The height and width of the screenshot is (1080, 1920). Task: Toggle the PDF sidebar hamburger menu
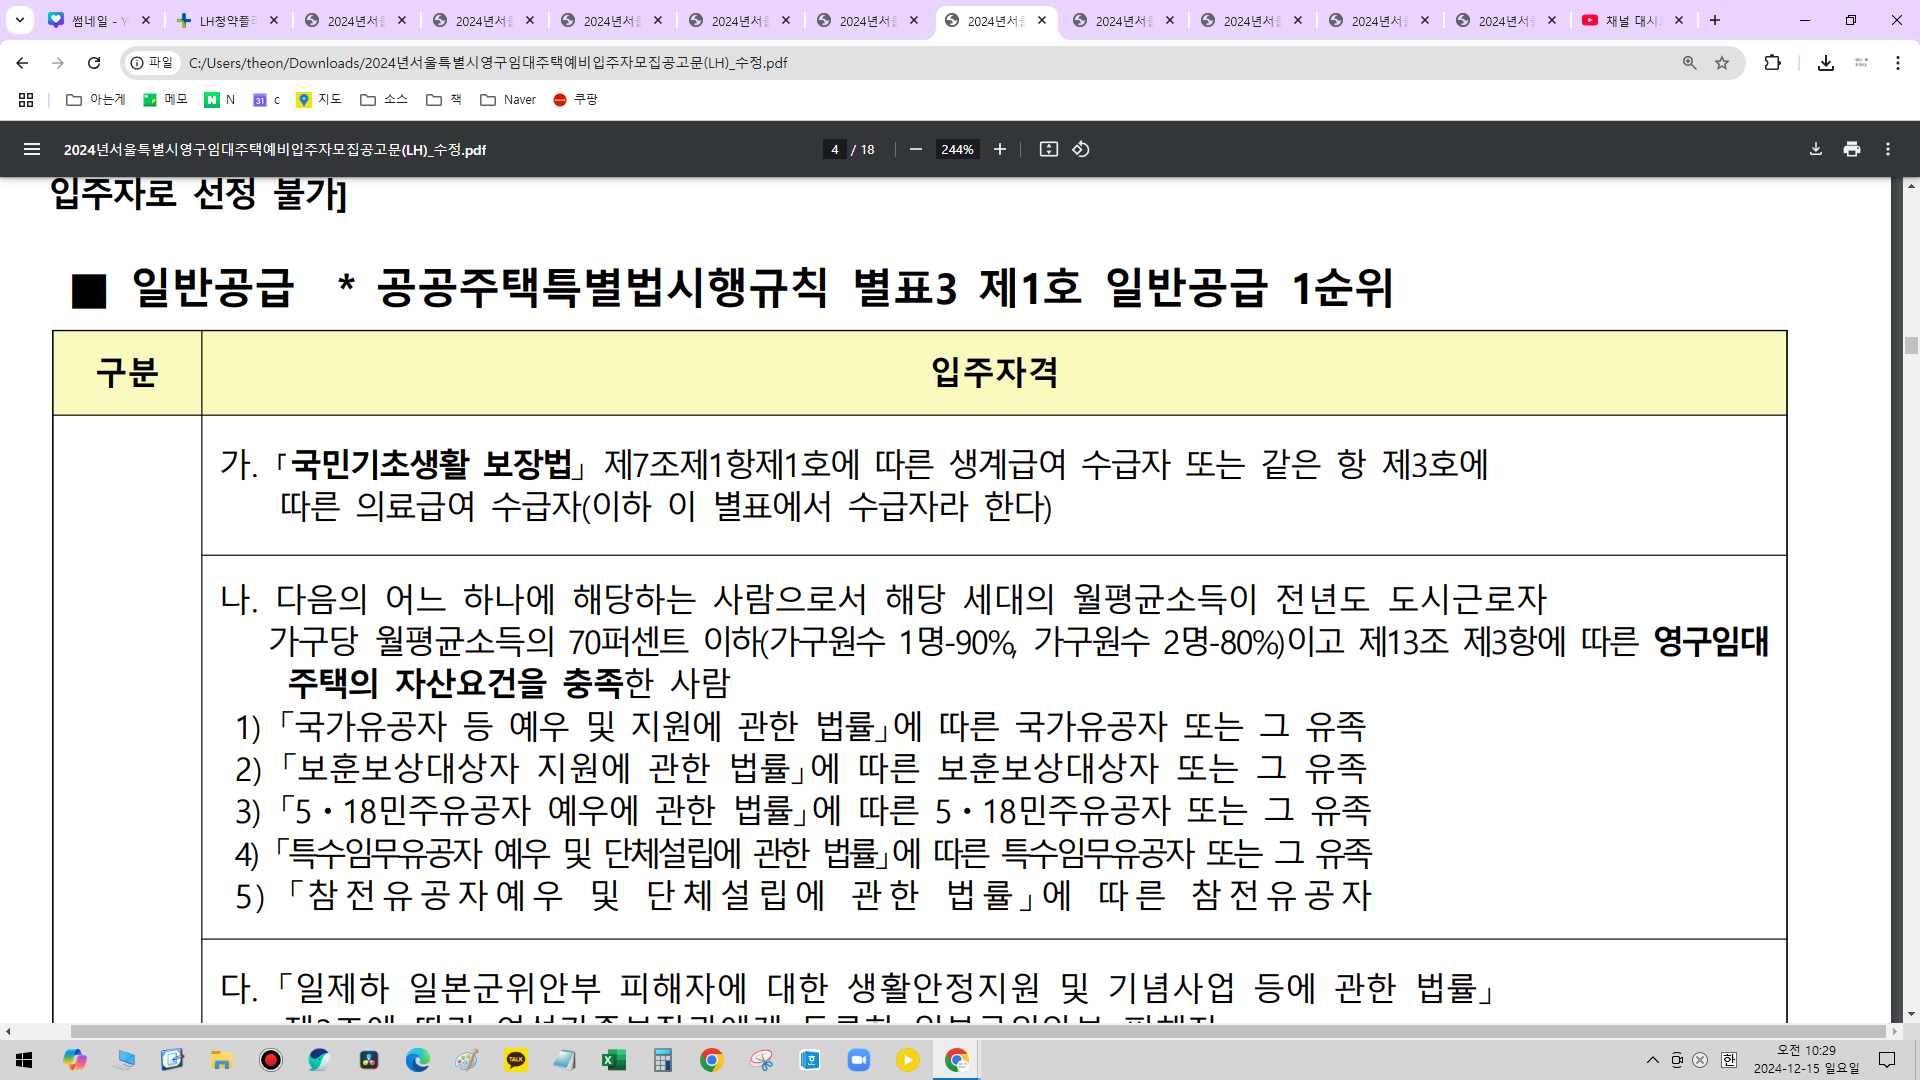[x=32, y=149]
